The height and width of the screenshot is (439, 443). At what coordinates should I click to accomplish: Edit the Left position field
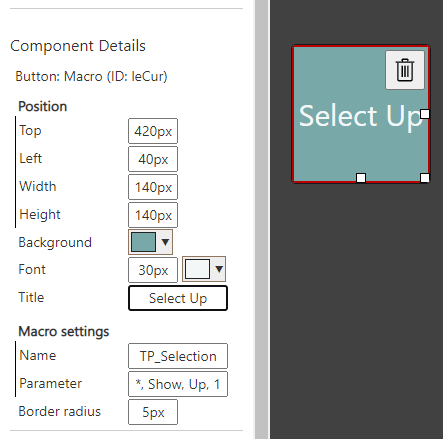(153, 159)
